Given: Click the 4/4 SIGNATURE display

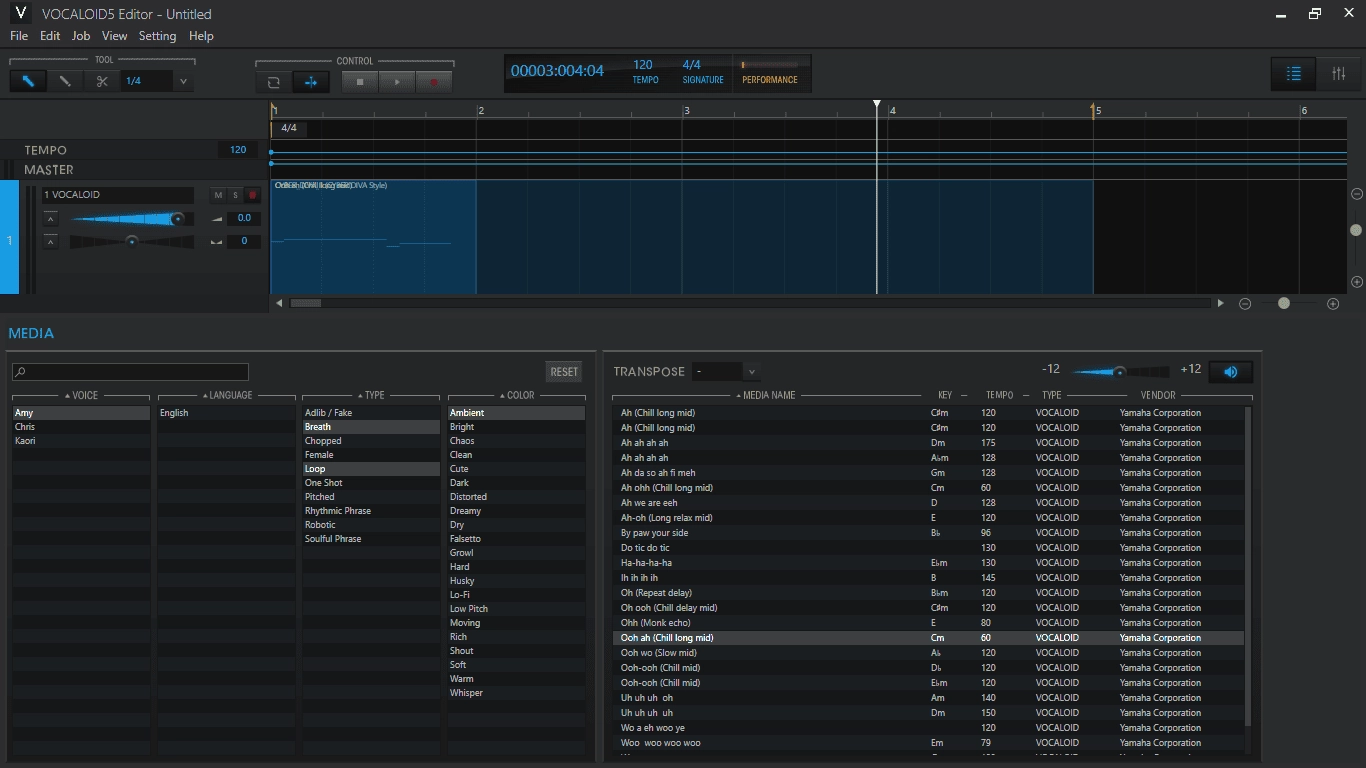Looking at the screenshot, I should tap(702, 72).
